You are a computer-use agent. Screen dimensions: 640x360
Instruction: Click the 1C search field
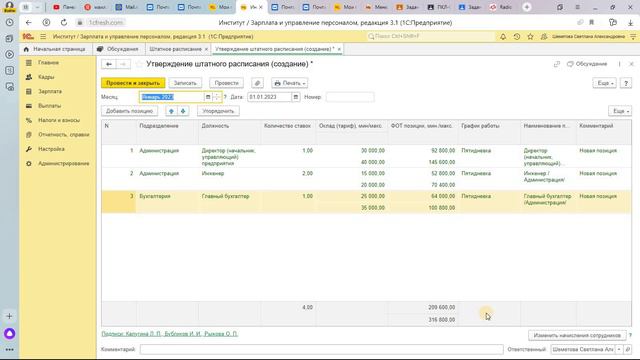[431, 36]
